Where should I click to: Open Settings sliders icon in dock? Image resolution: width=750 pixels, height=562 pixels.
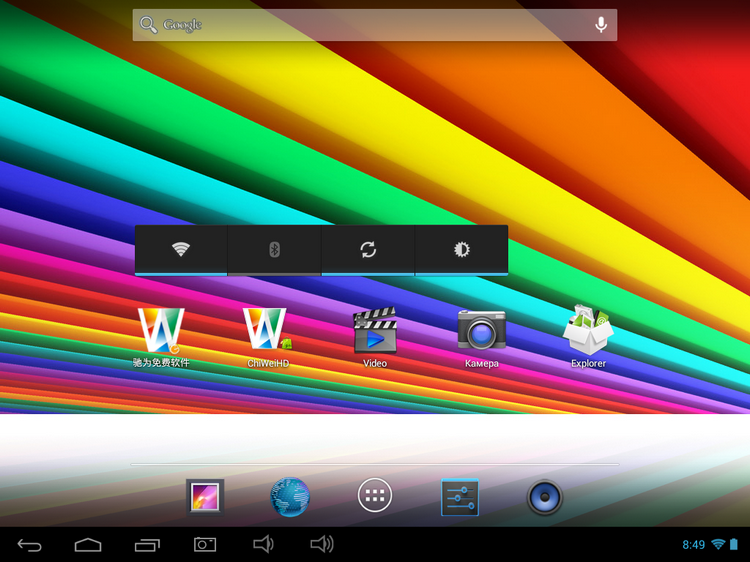pos(460,497)
